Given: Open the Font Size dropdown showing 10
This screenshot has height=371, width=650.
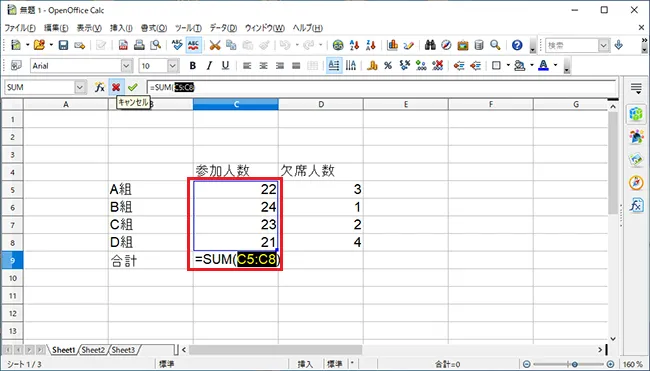Looking at the screenshot, I should click(x=173, y=65).
